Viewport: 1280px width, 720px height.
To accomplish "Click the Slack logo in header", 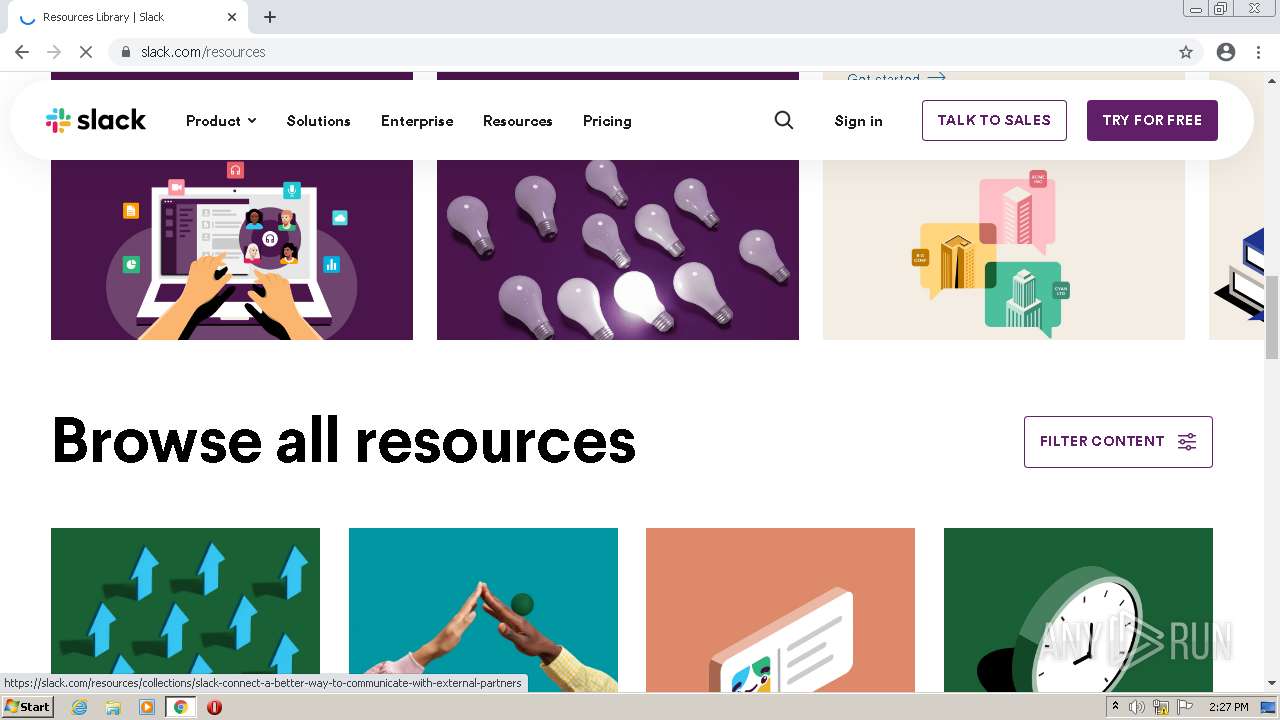I will [x=96, y=120].
